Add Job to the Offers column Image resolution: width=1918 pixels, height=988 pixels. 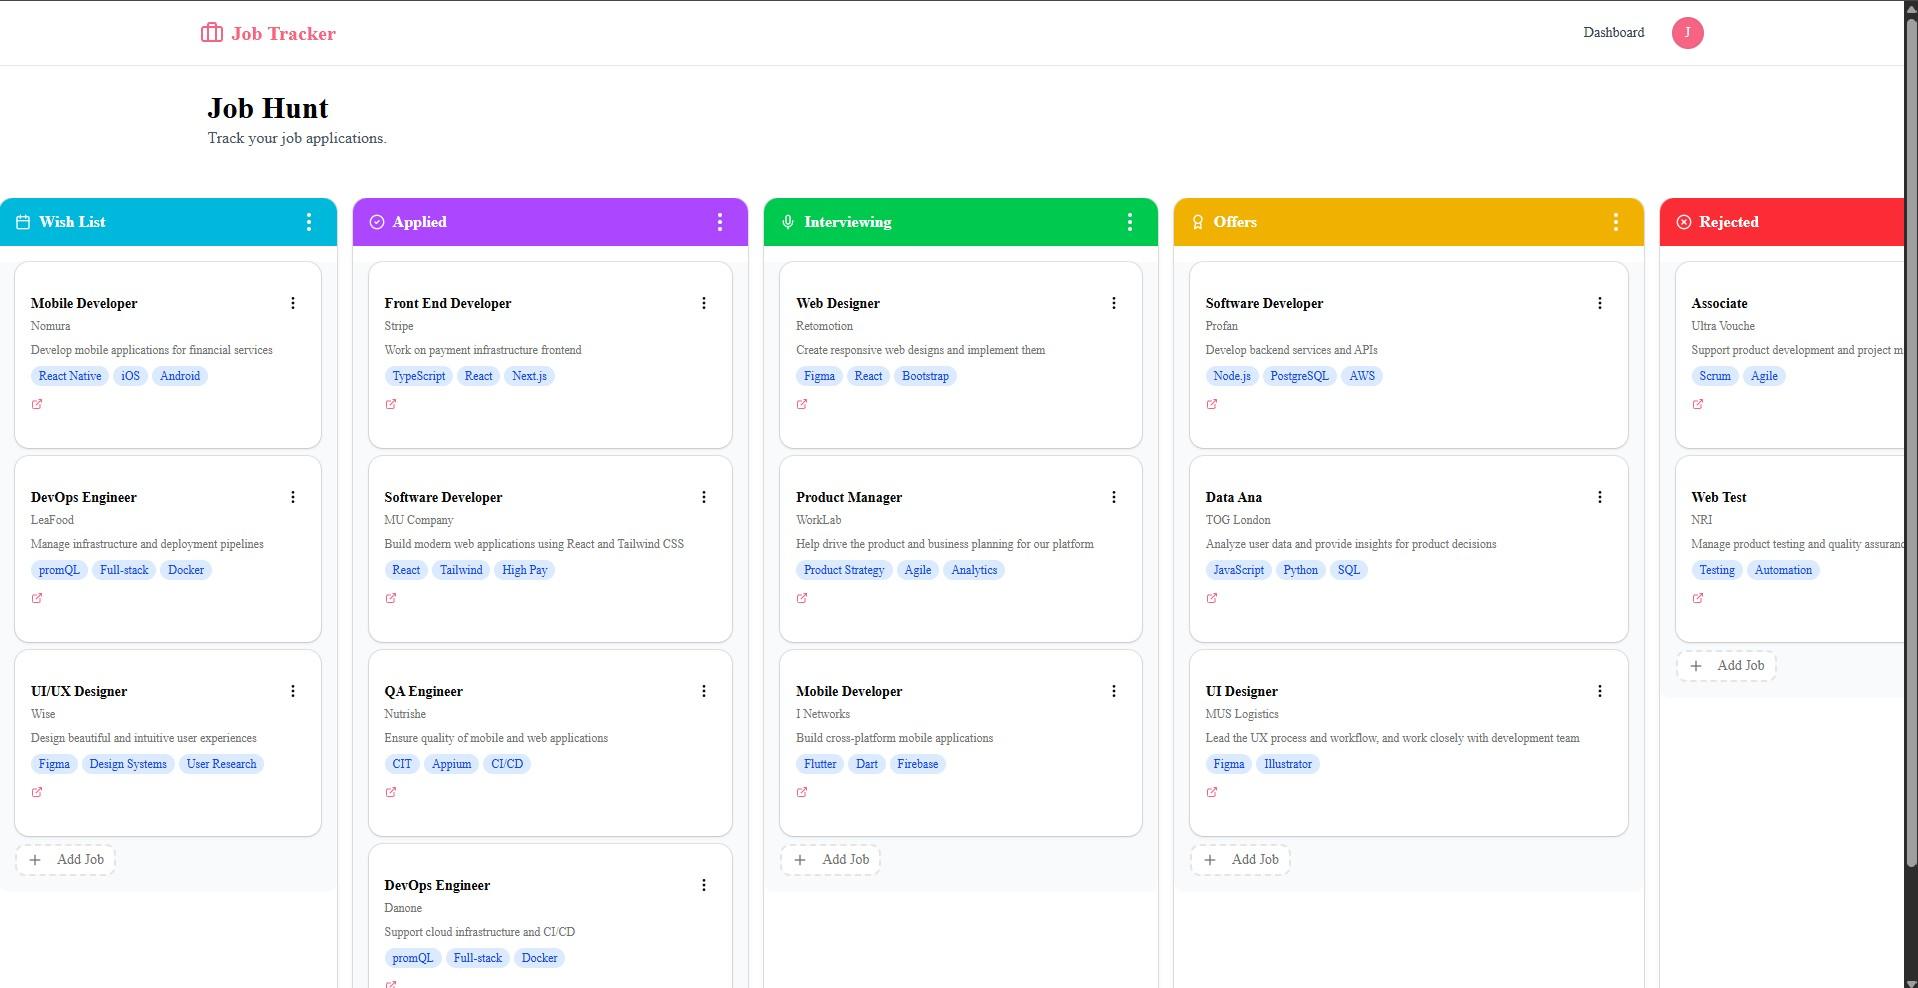click(1240, 860)
